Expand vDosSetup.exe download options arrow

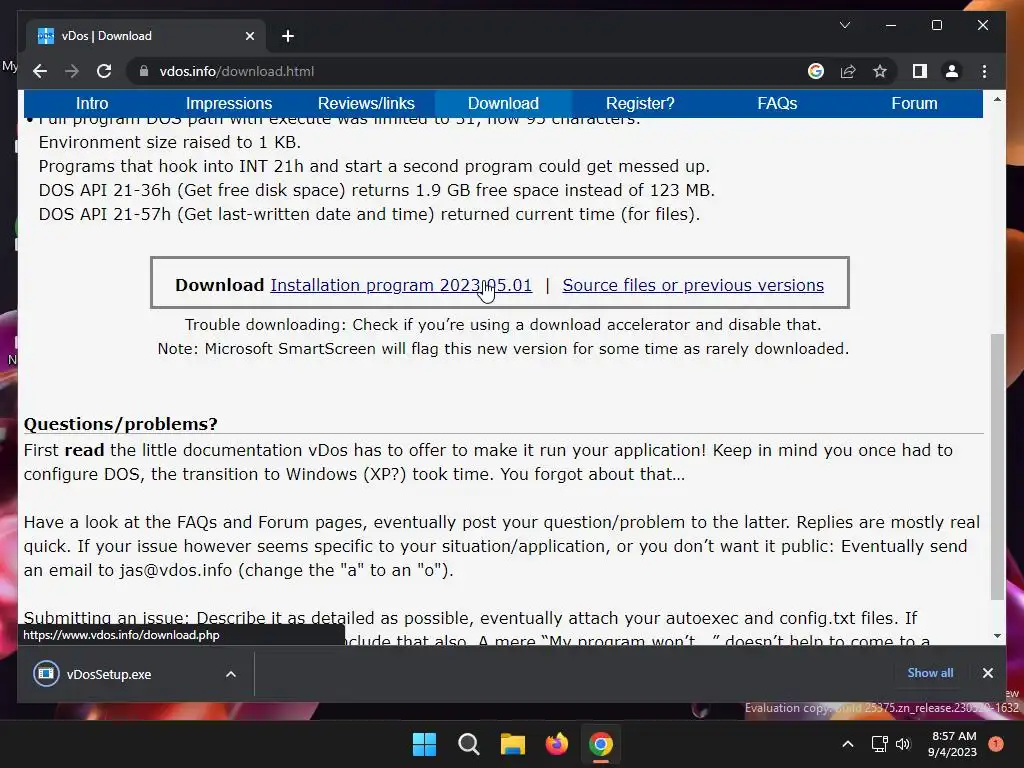(x=231, y=674)
